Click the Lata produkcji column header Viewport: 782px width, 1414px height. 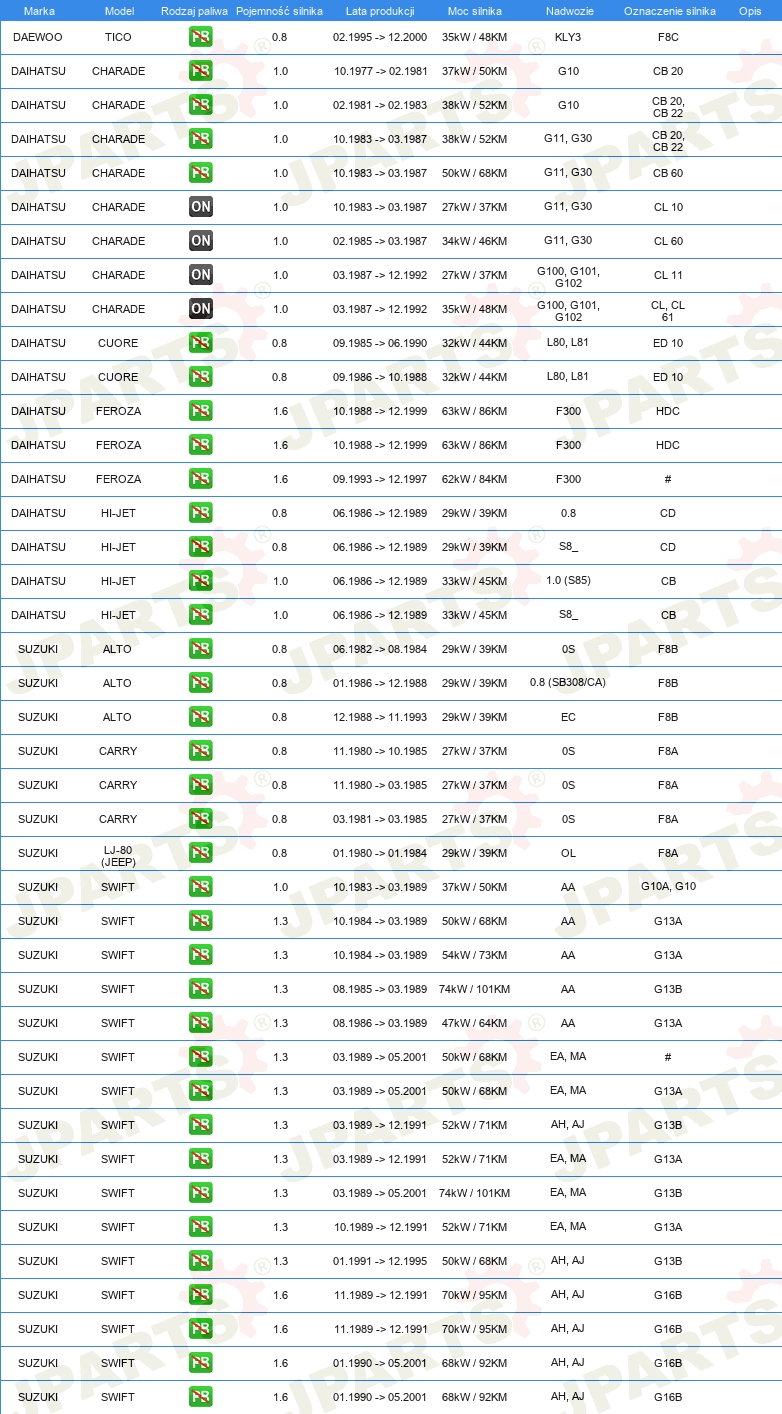pyautogui.click(x=380, y=11)
